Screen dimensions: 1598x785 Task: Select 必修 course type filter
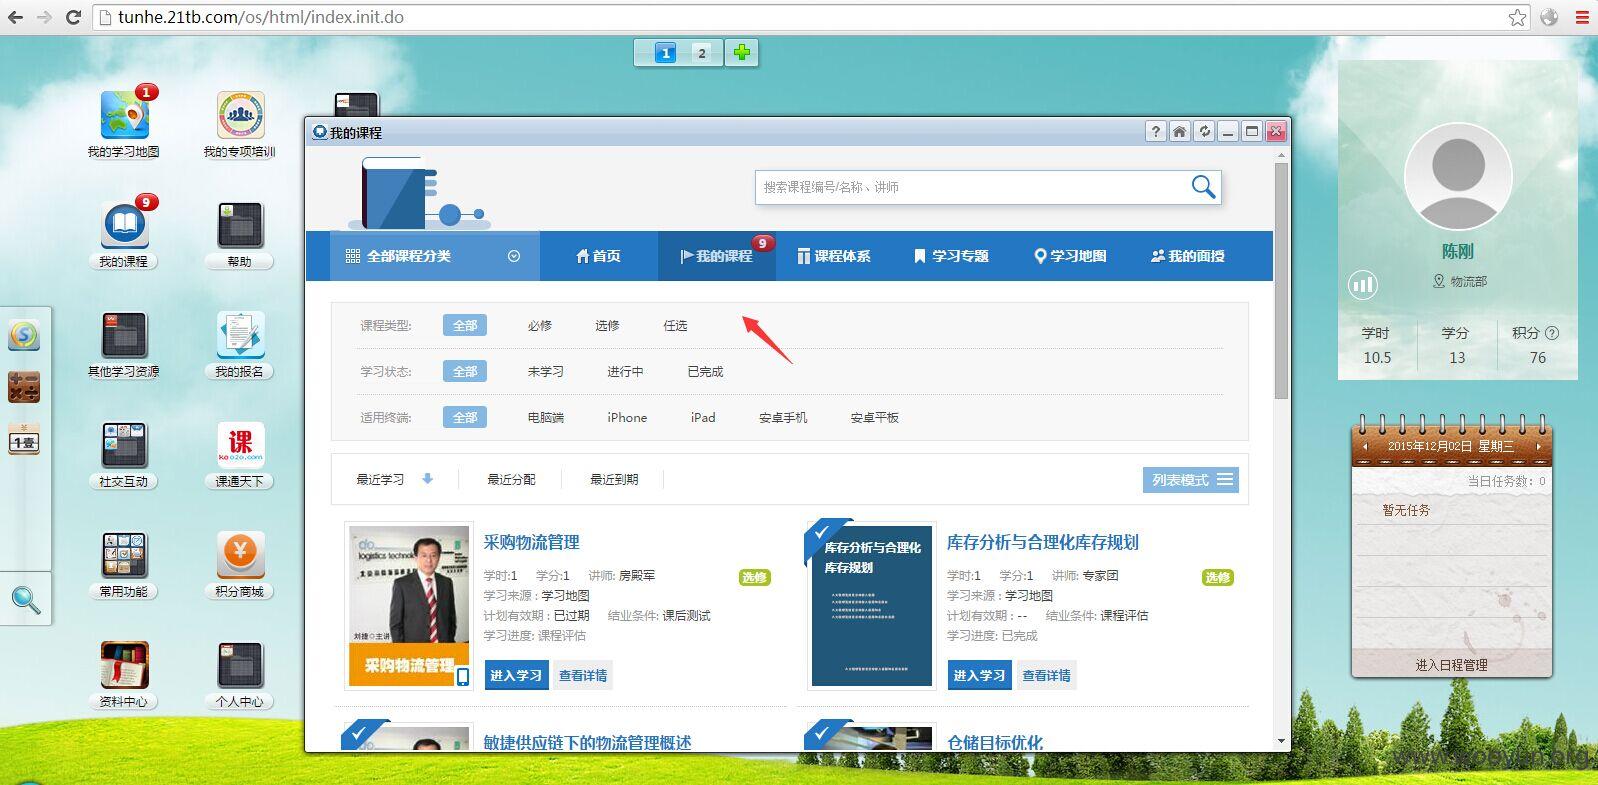coord(540,326)
